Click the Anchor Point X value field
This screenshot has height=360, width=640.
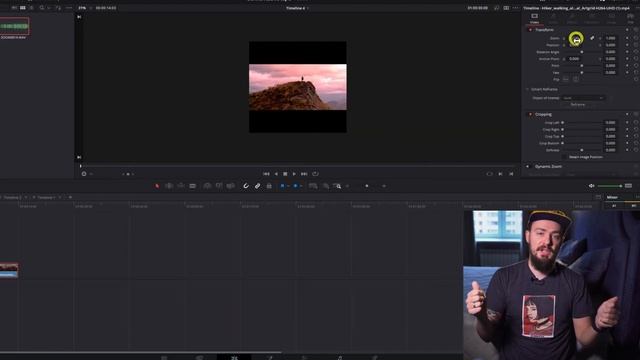574,59
